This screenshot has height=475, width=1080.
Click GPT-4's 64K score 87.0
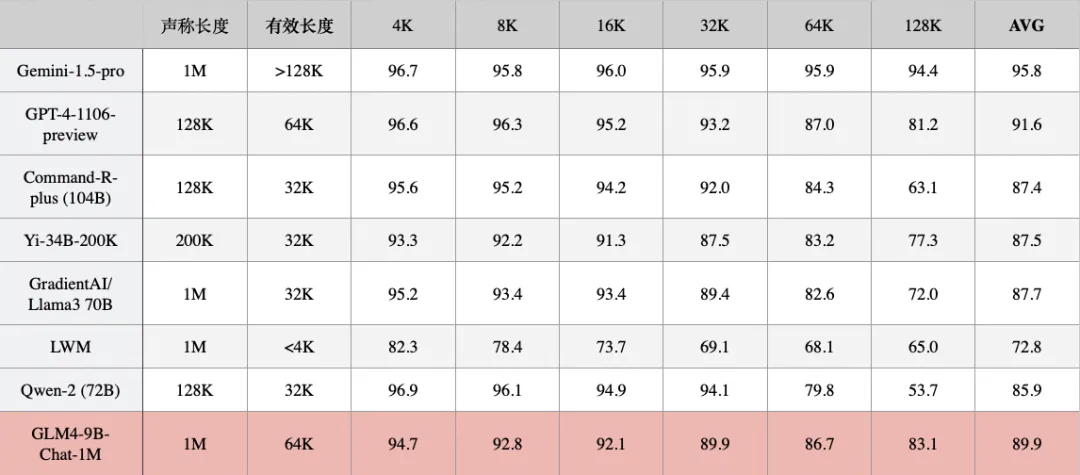pyautogui.click(x=818, y=125)
